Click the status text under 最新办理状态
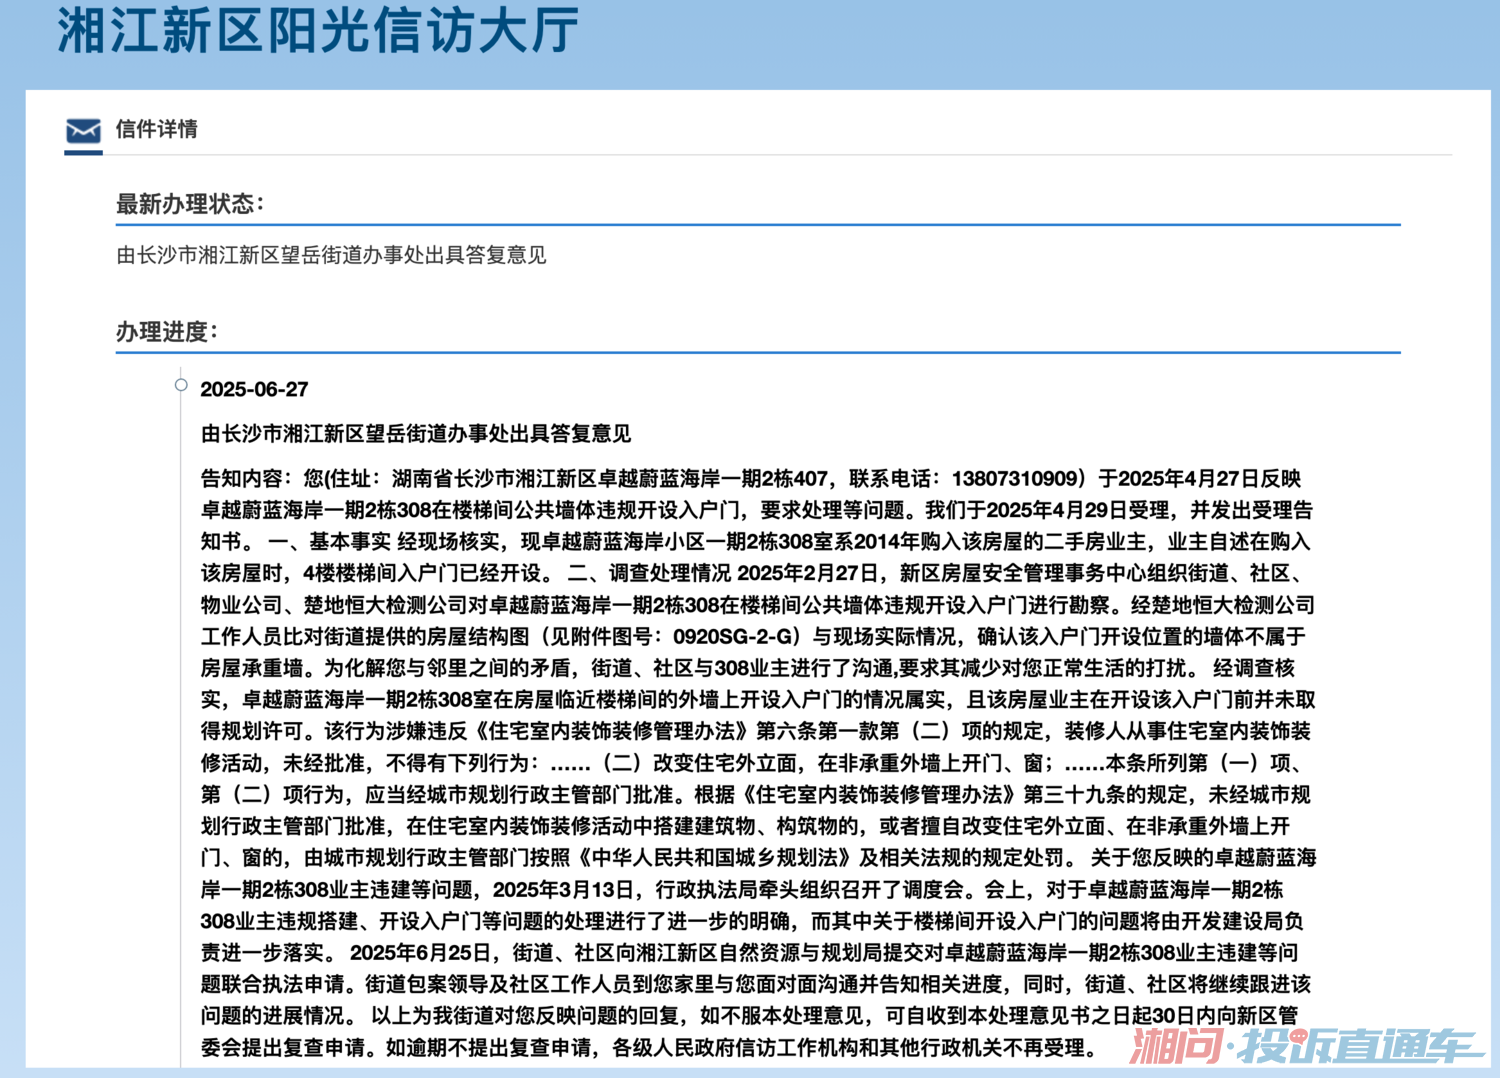This screenshot has width=1500, height=1078. click(x=331, y=255)
